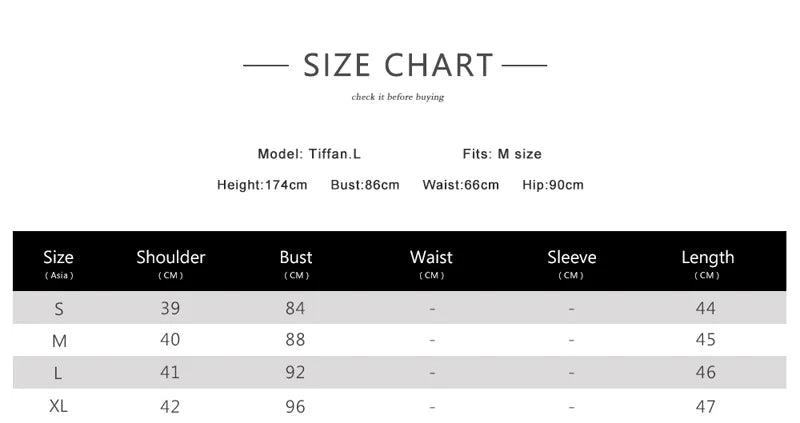Click the Hip:90cm measurement
The image size is (800, 423).
click(x=553, y=185)
